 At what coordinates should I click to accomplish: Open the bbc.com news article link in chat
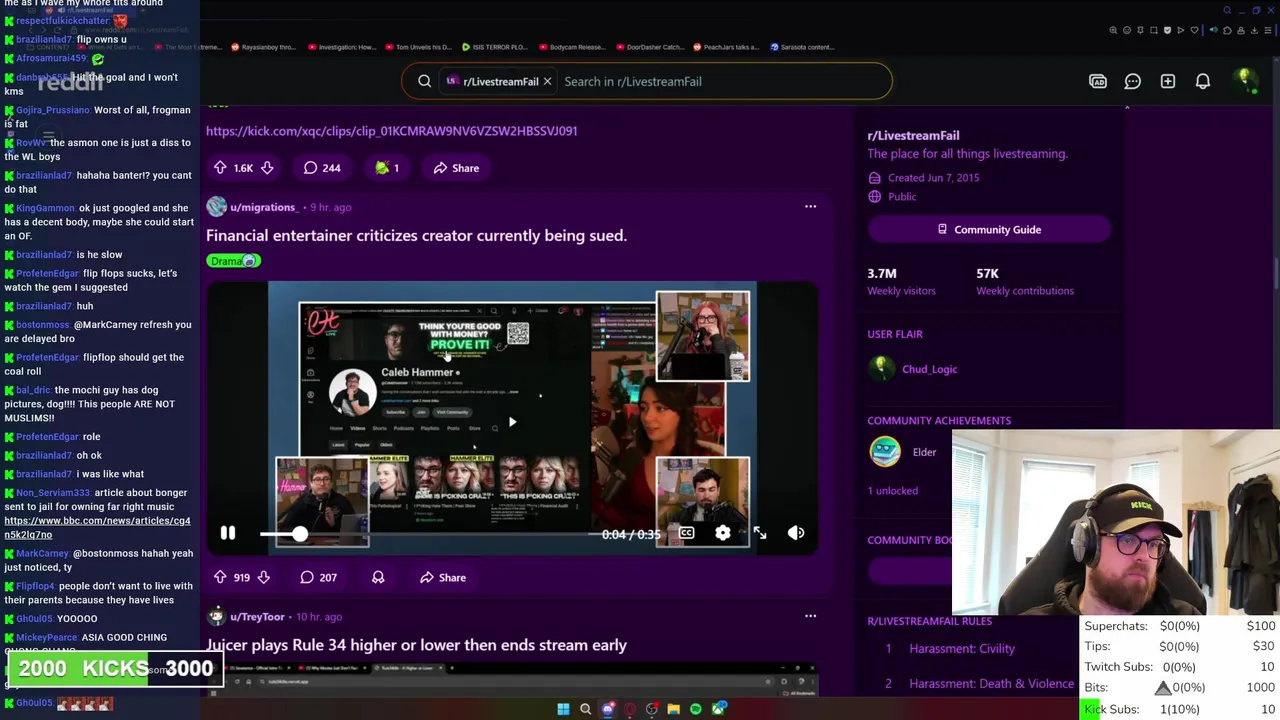click(x=97, y=528)
